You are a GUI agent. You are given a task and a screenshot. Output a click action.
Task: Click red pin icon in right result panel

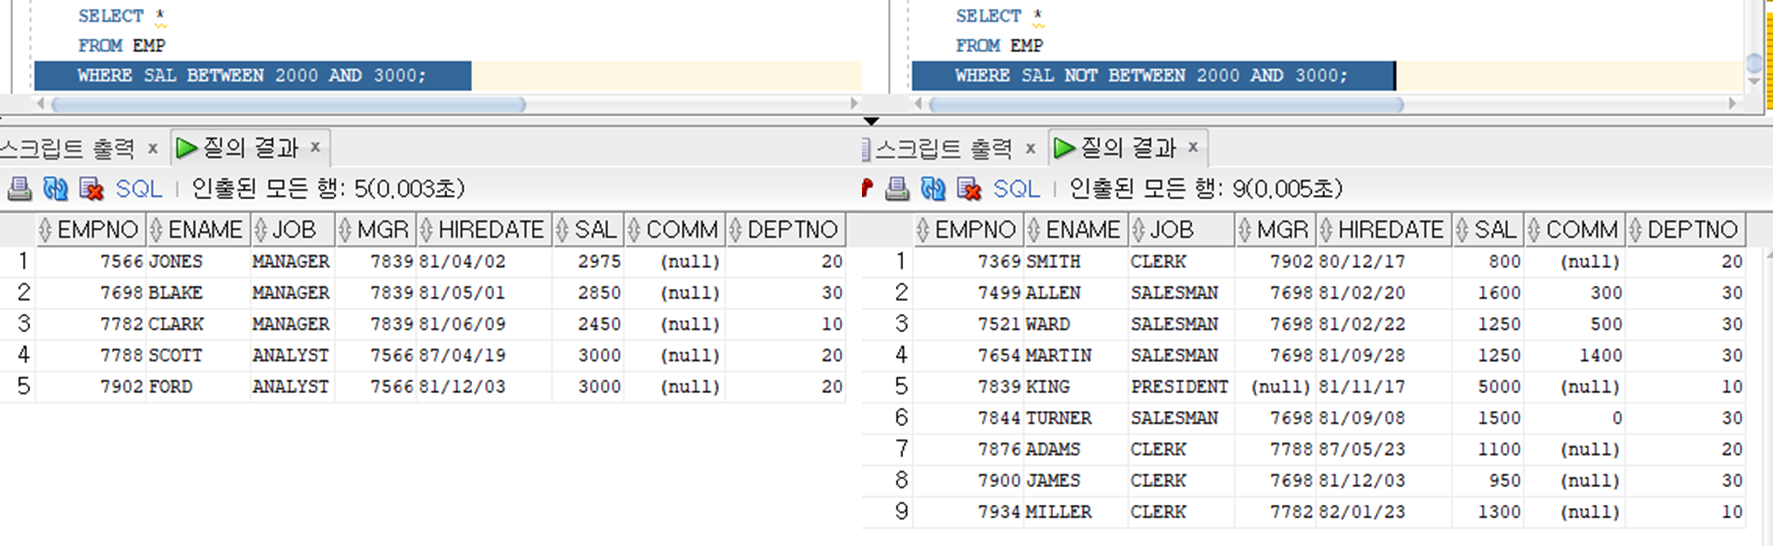pyautogui.click(x=867, y=188)
